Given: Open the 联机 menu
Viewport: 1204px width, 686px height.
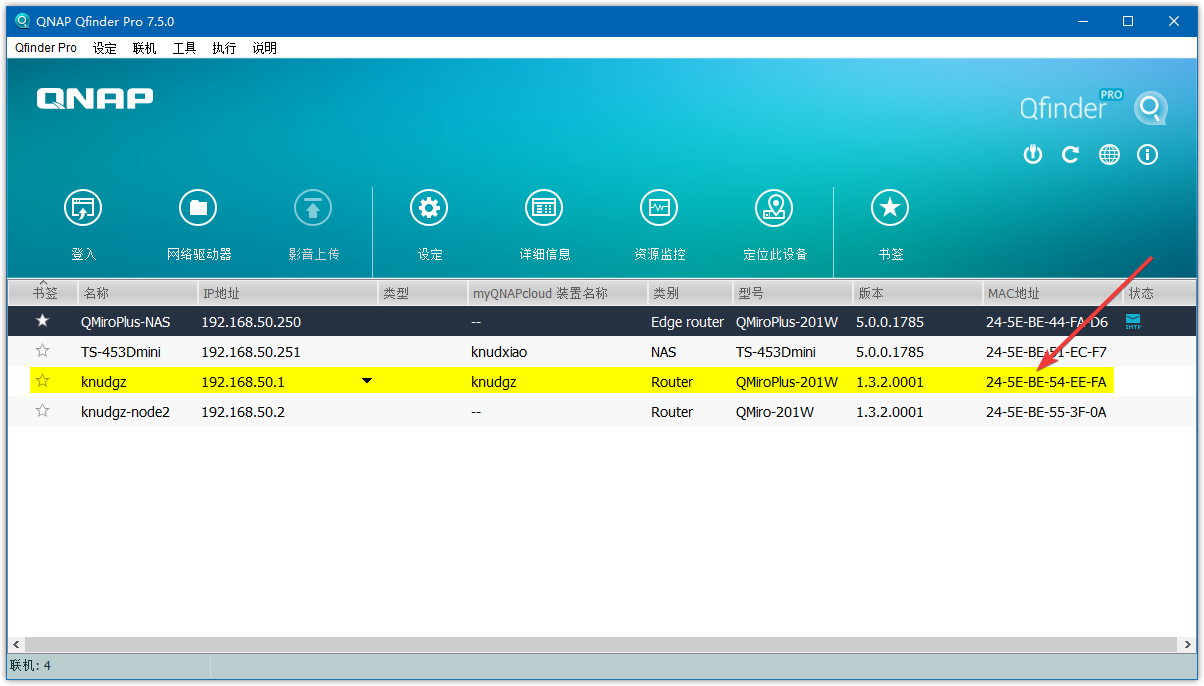Looking at the screenshot, I should pos(145,48).
